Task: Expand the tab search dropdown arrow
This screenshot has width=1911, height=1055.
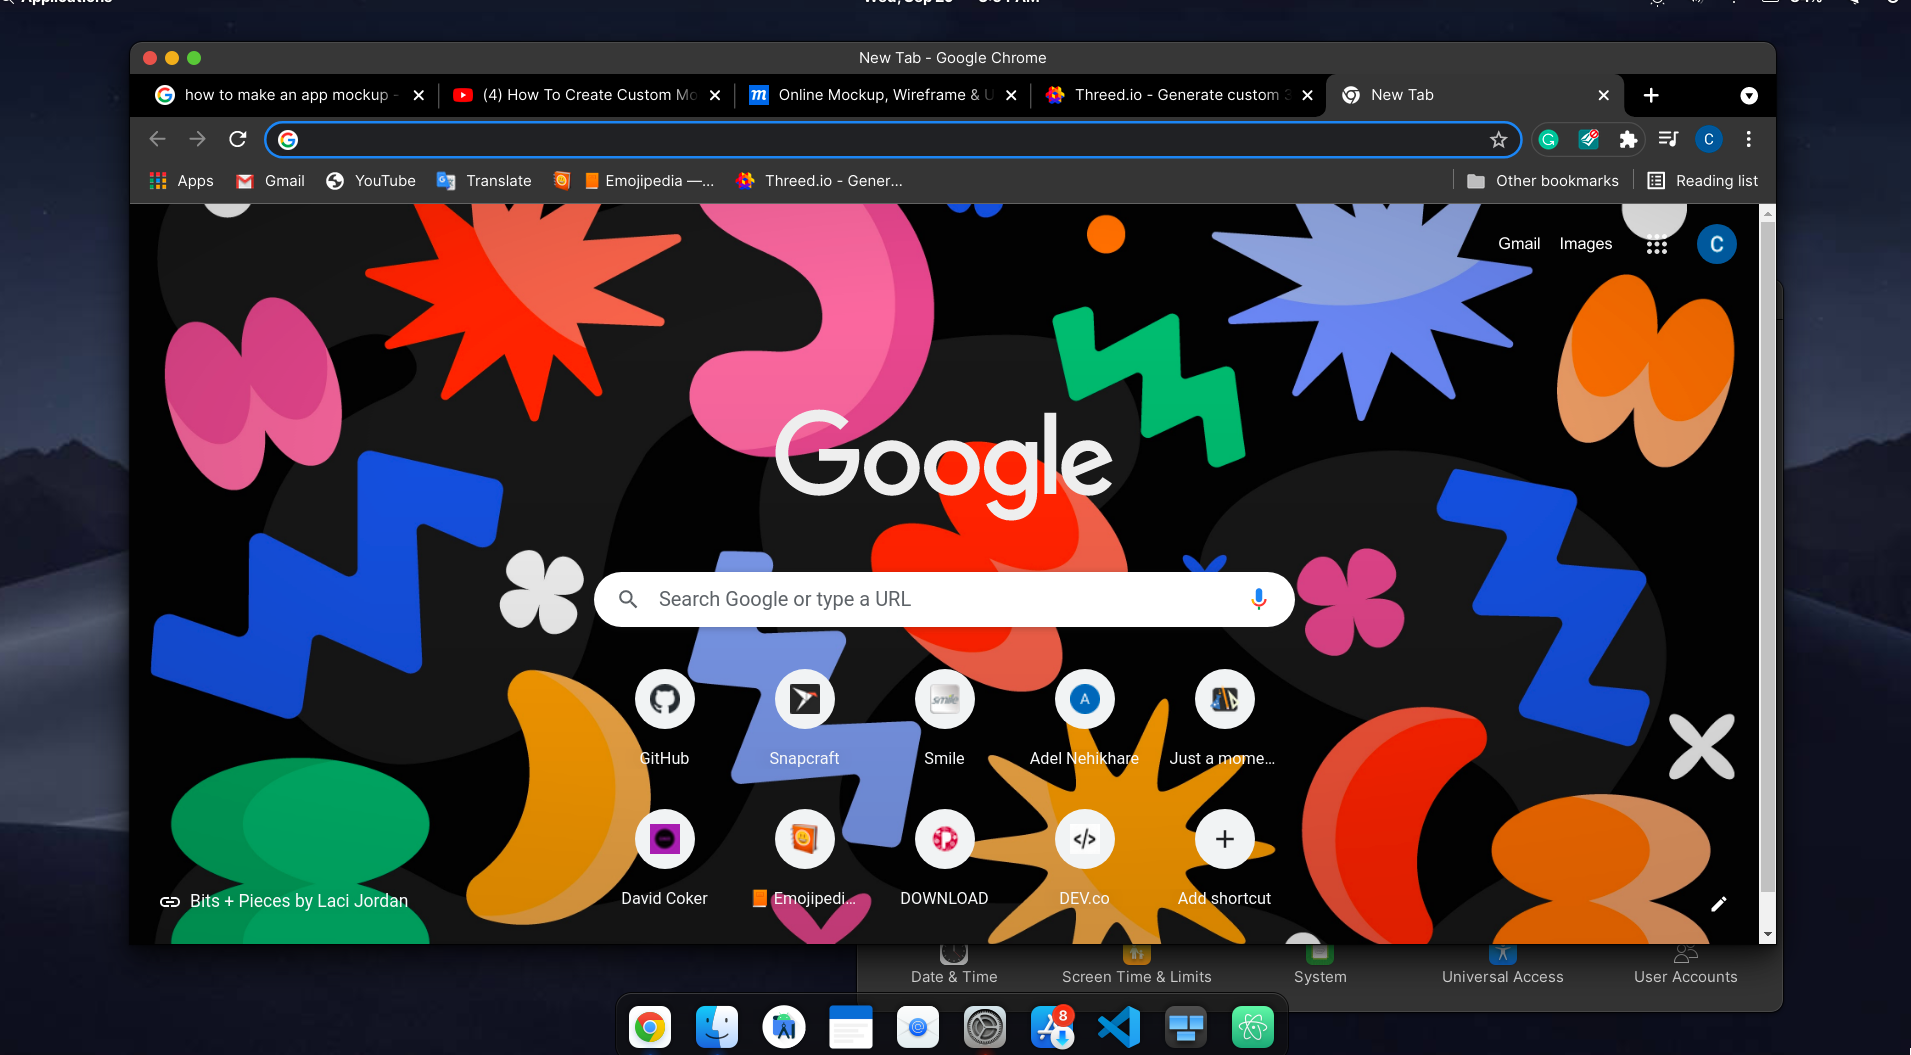Action: (1748, 96)
